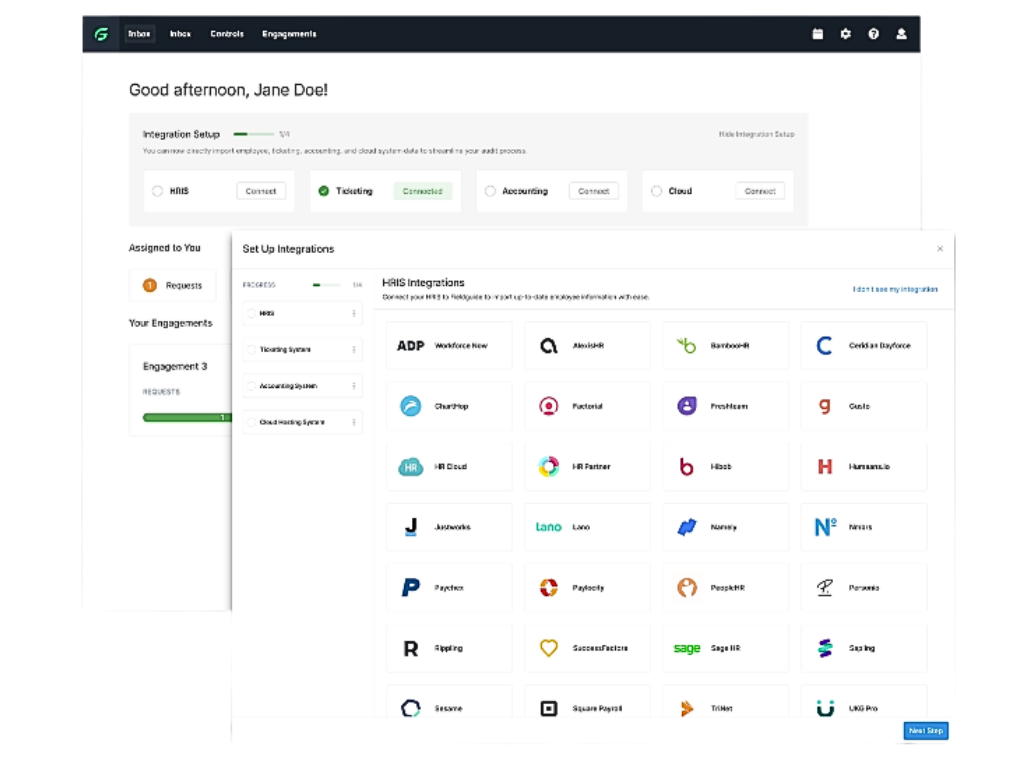Viewport: 1024px width, 768px height.
Task: Open the calendar icon in top bar
Action: point(817,34)
